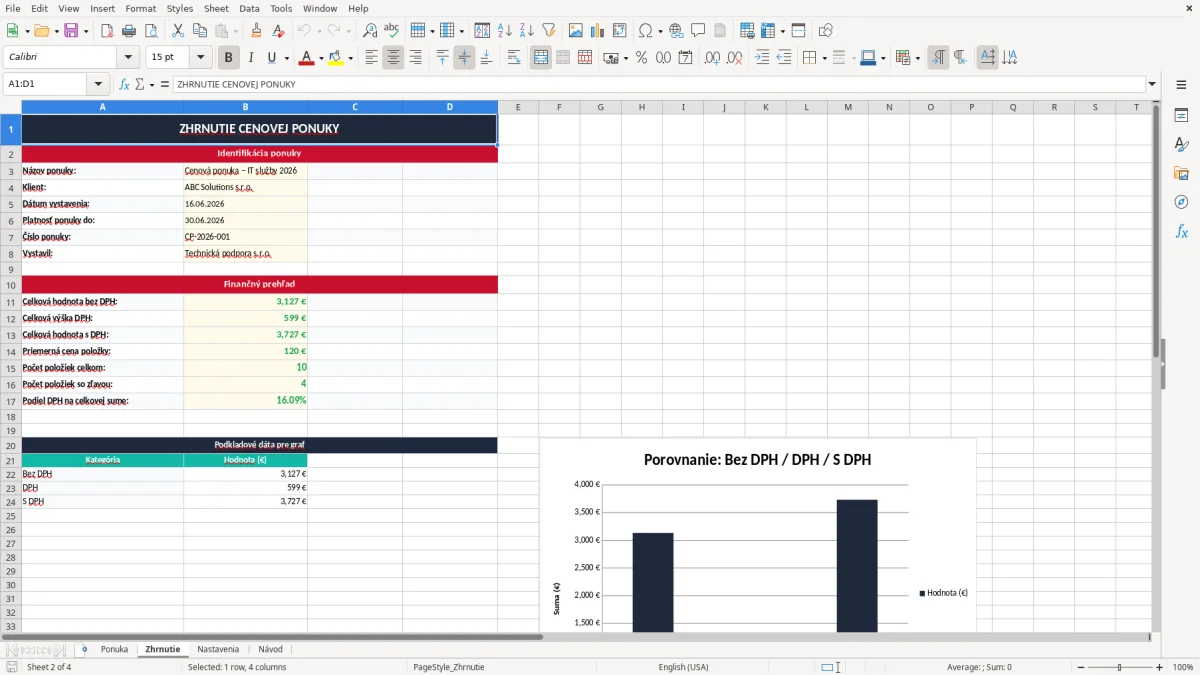Open the Styles menu

[180, 8]
